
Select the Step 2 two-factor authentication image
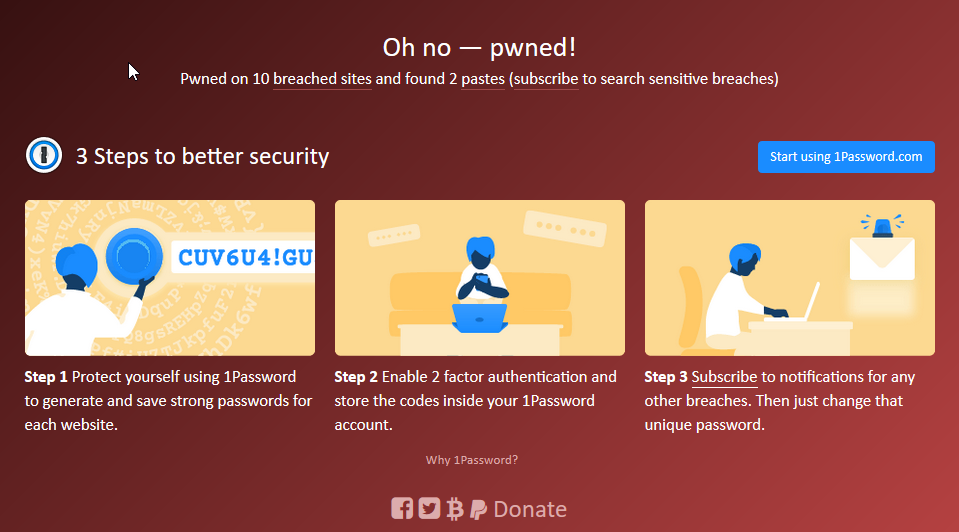tap(480, 278)
